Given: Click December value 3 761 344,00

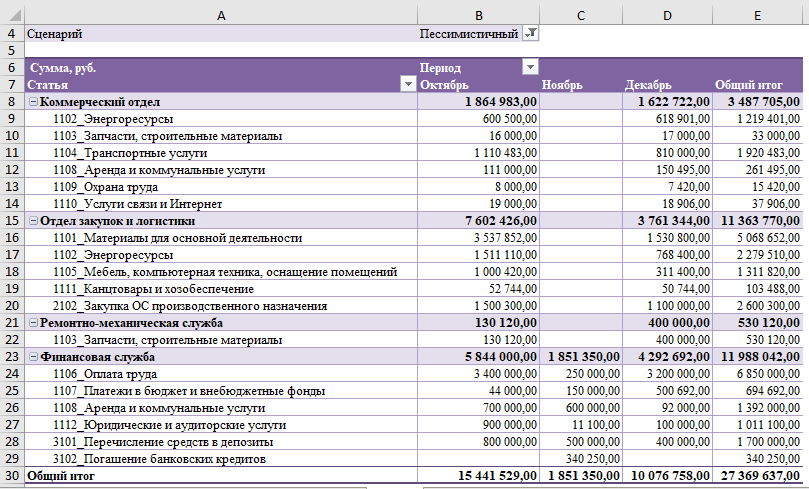Looking at the screenshot, I should coord(667,221).
